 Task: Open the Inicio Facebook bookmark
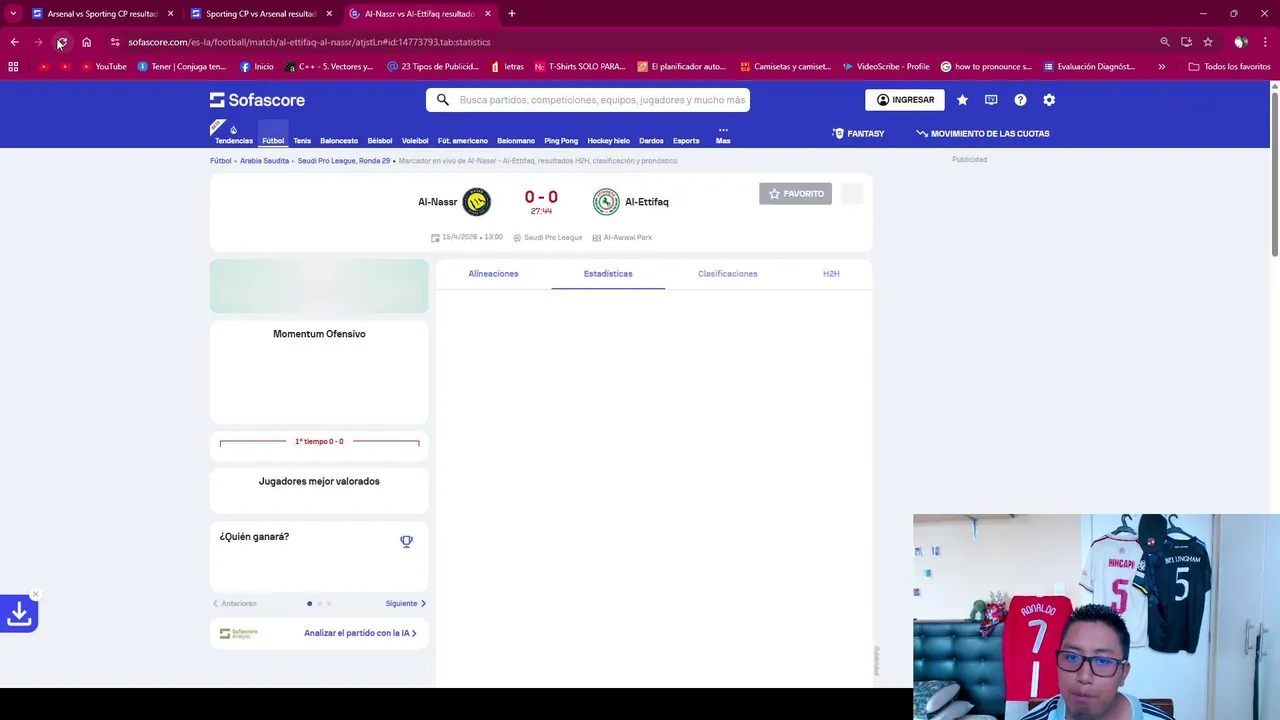coord(257,67)
